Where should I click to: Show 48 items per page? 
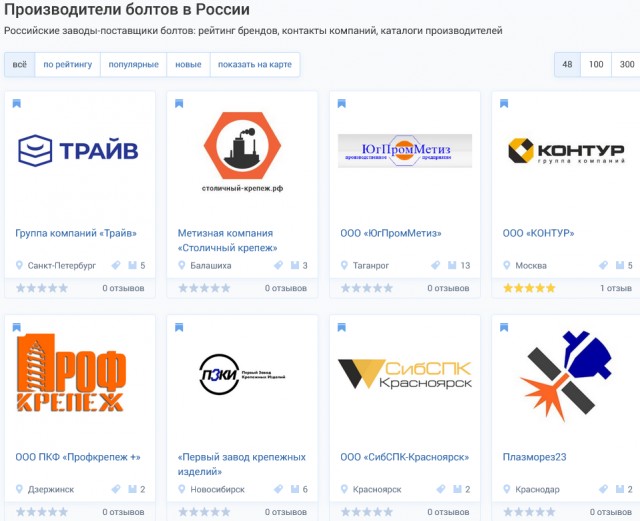click(567, 65)
